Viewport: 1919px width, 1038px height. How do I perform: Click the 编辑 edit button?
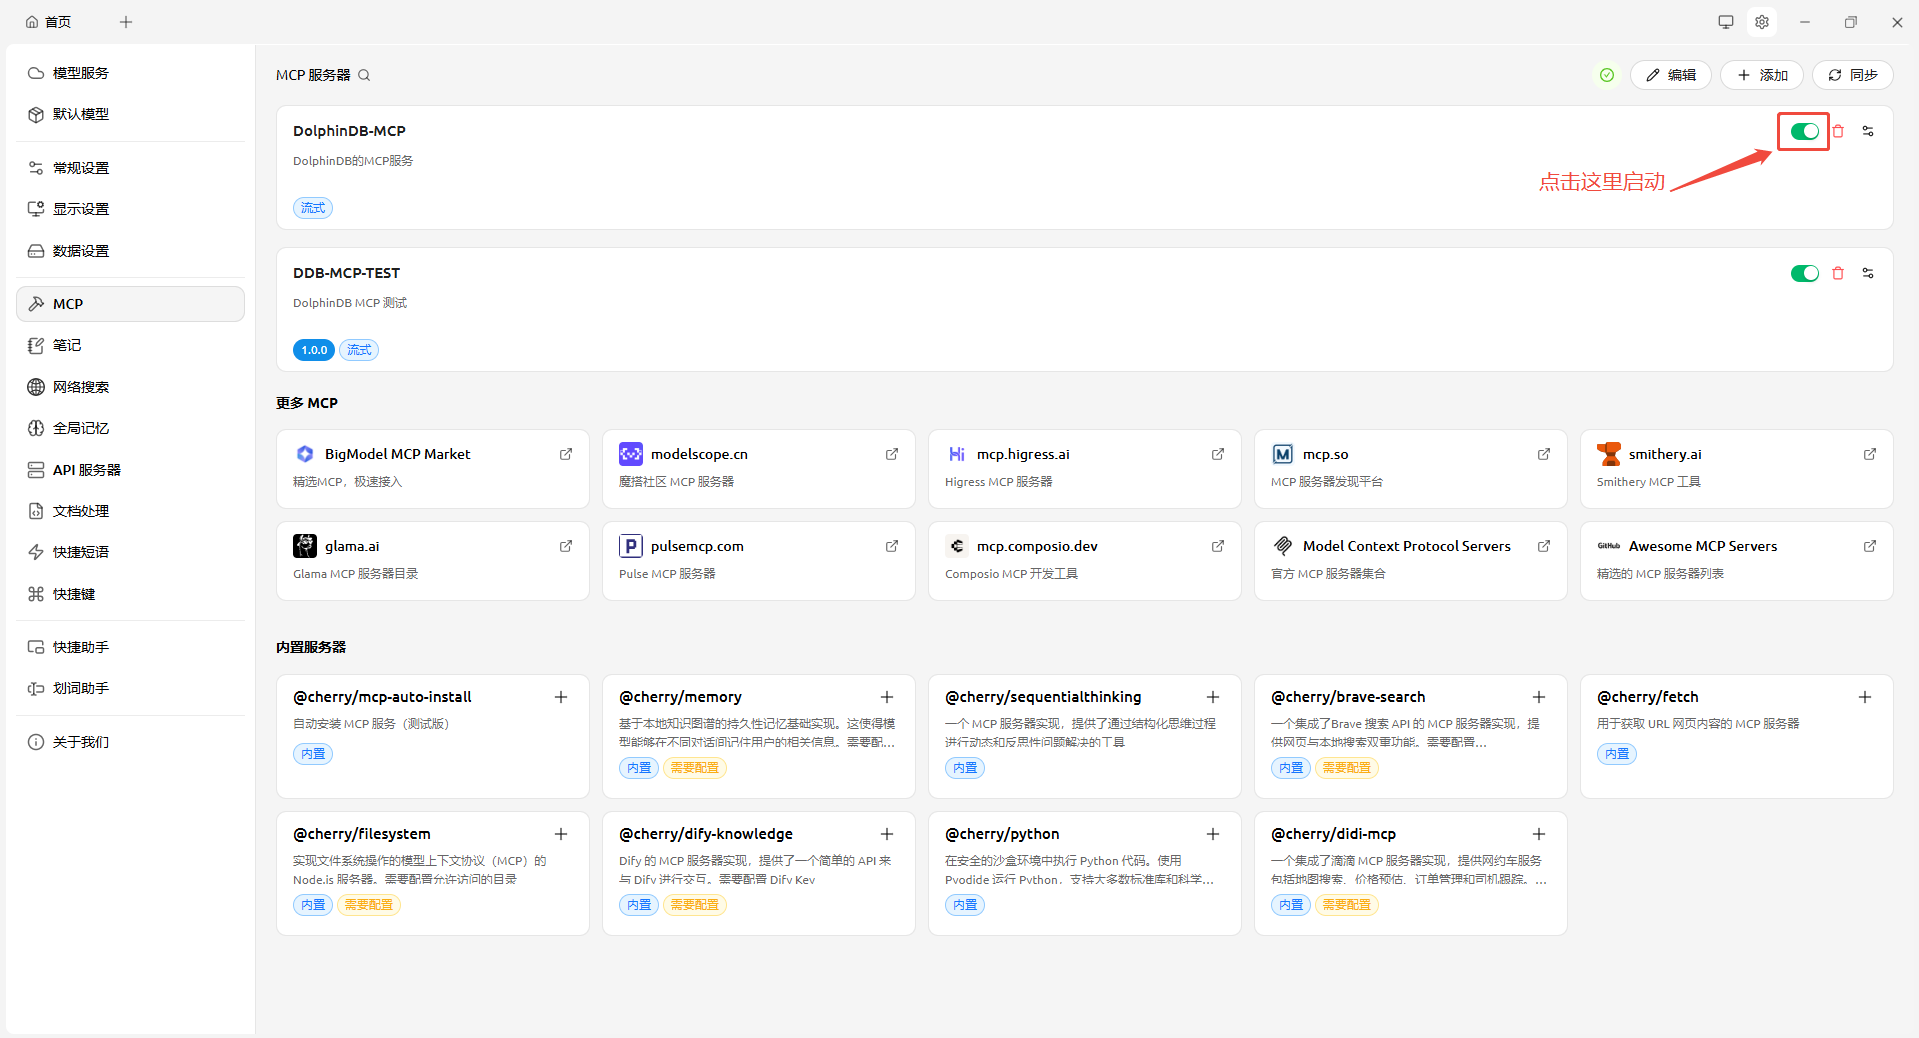[x=1671, y=75]
